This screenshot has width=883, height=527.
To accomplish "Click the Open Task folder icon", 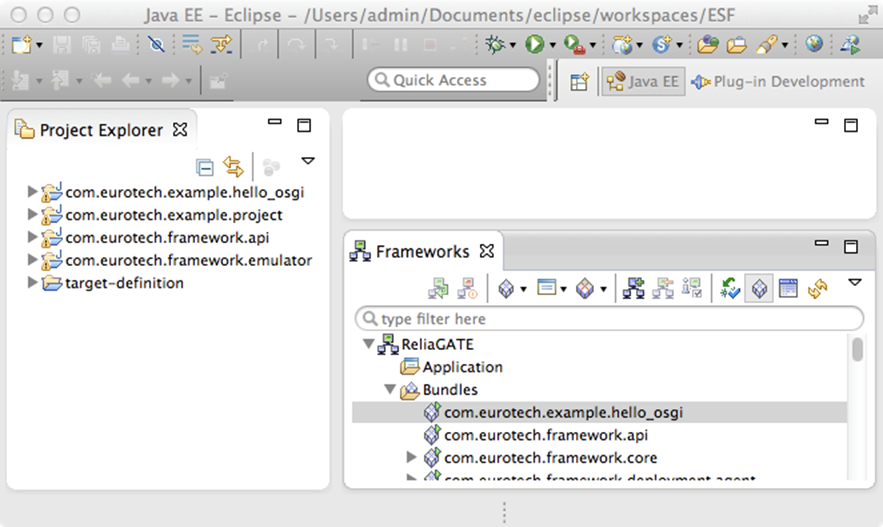I will point(736,44).
